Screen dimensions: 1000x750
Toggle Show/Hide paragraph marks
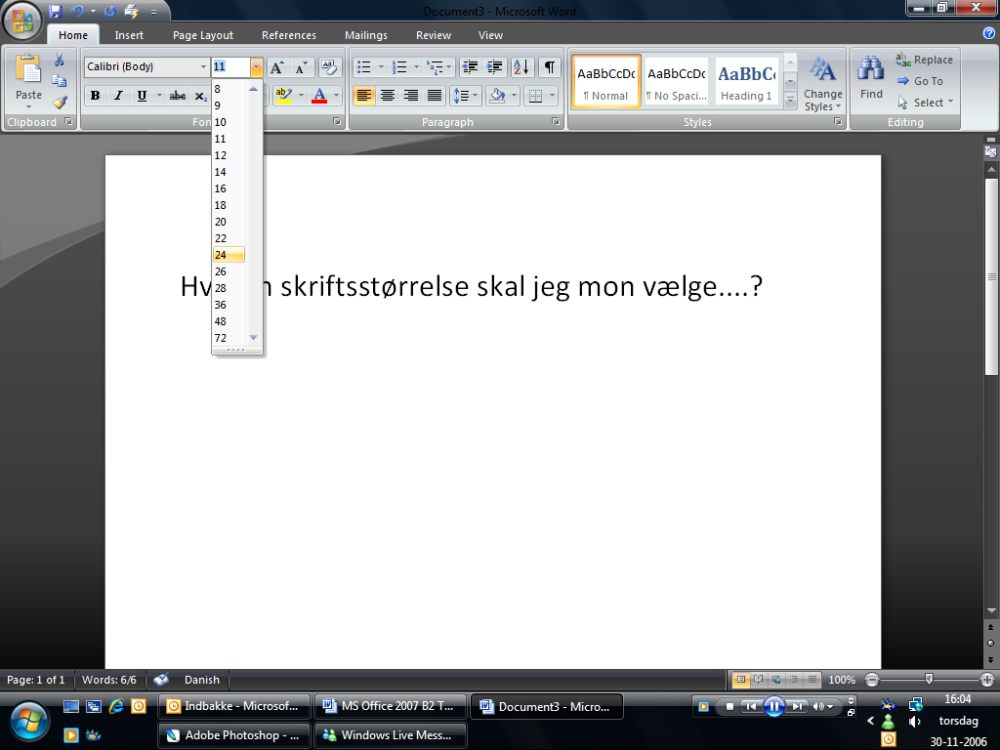pos(549,68)
